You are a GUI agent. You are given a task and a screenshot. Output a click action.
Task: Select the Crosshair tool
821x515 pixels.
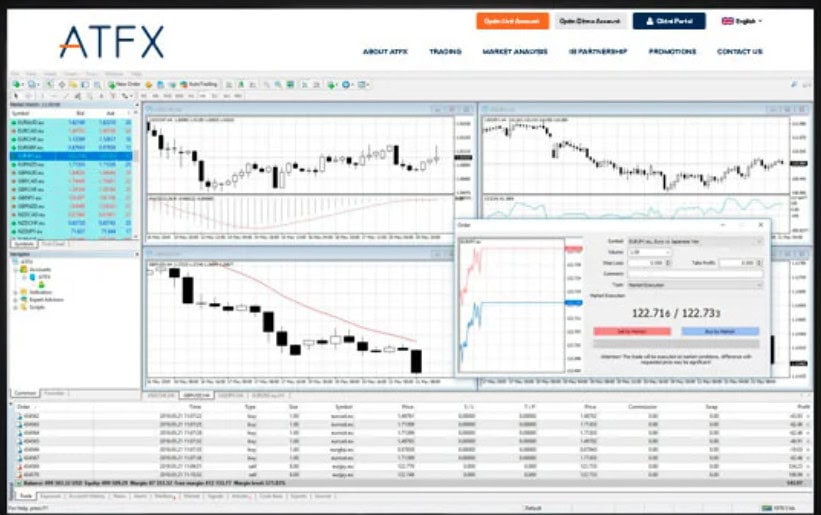point(28,96)
